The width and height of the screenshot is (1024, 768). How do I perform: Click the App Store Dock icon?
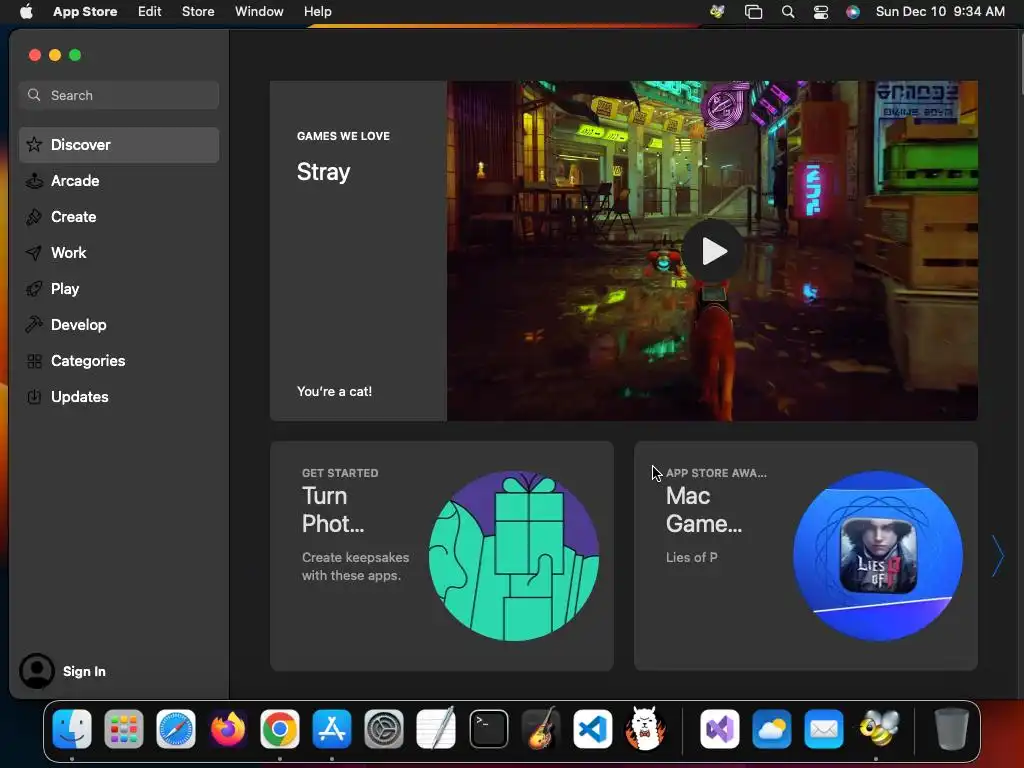pos(332,729)
